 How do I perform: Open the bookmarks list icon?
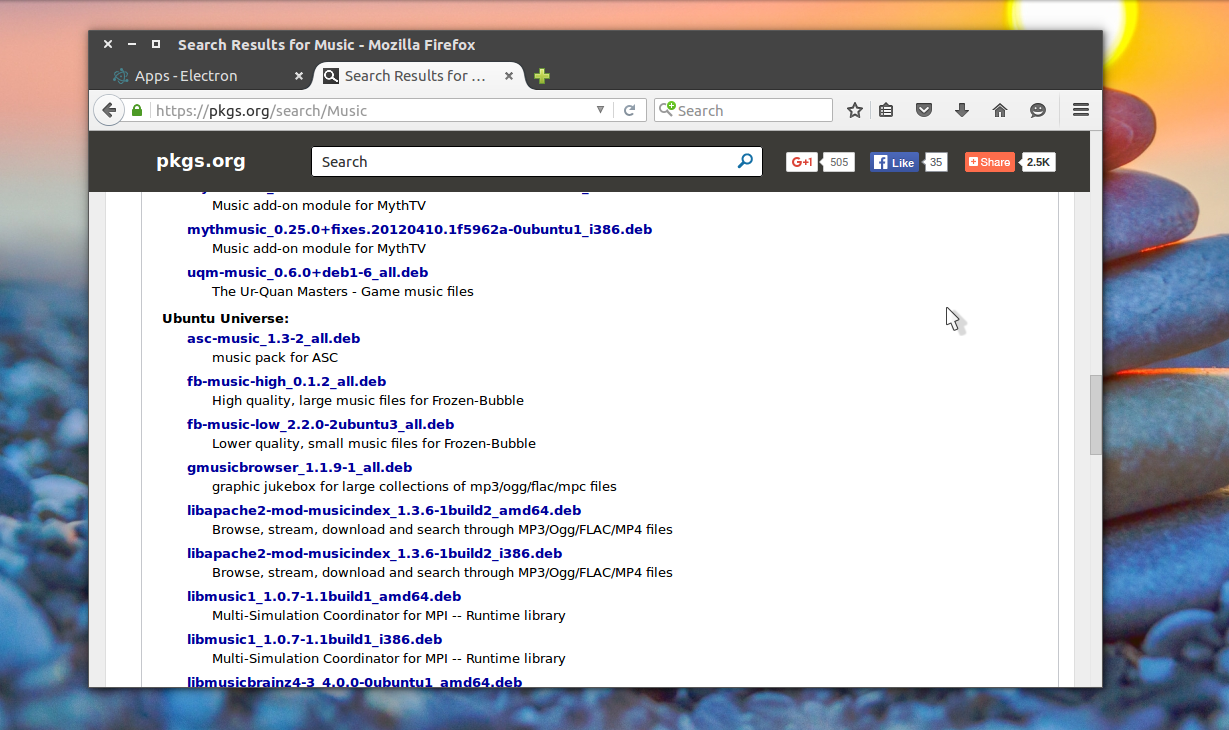tap(886, 110)
